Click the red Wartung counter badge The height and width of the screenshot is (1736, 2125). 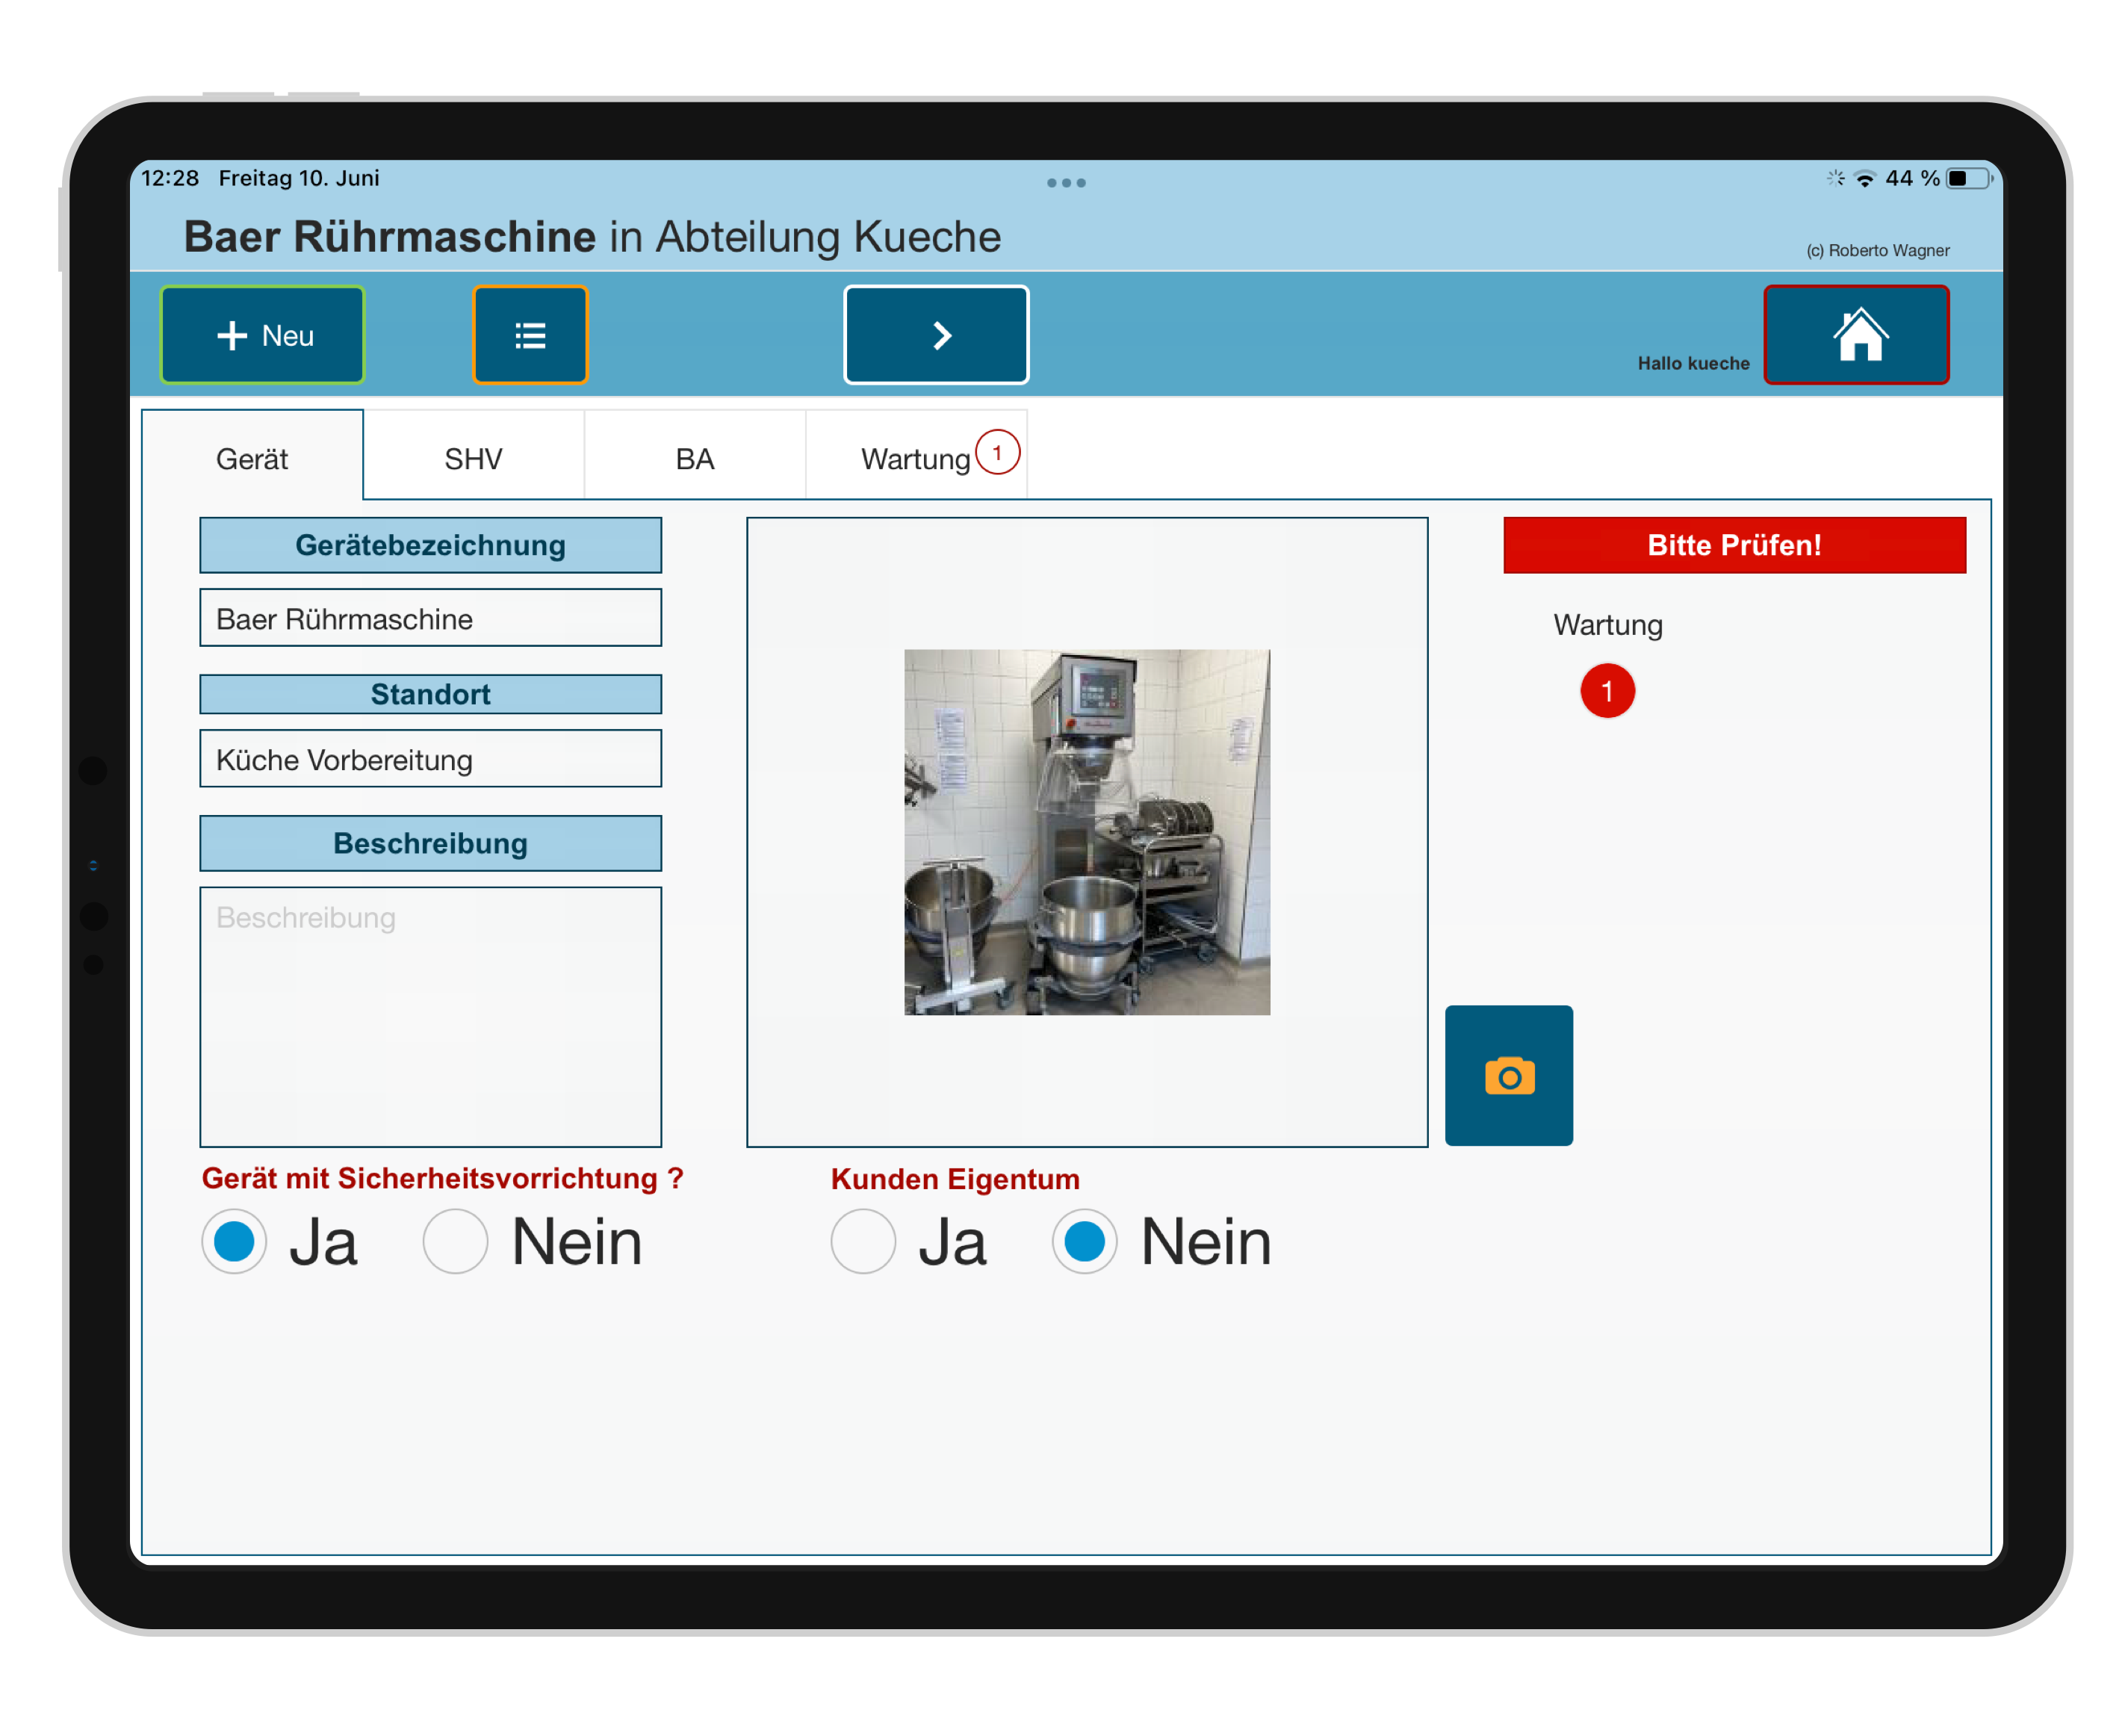[x=1607, y=691]
